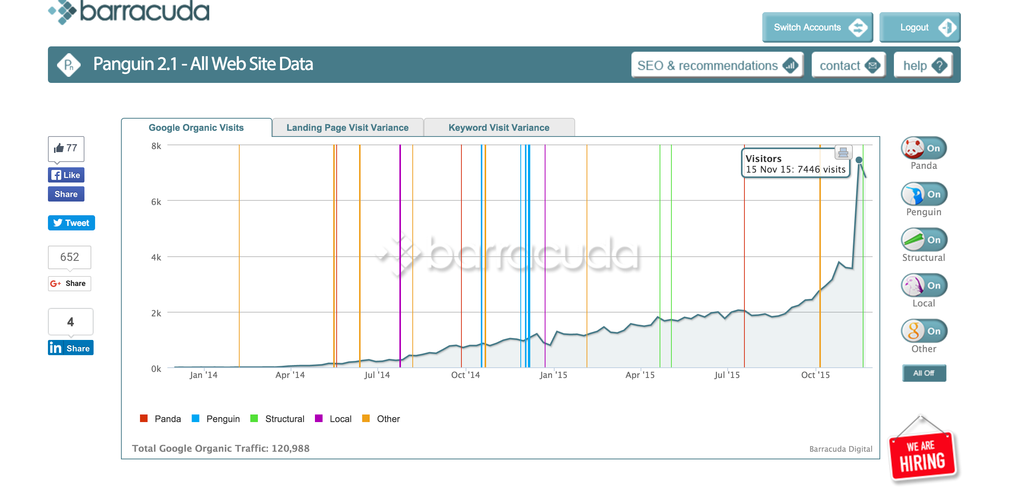Click the 15 Nov 15 data point
The width and height of the screenshot is (1024, 489).
tap(859, 160)
